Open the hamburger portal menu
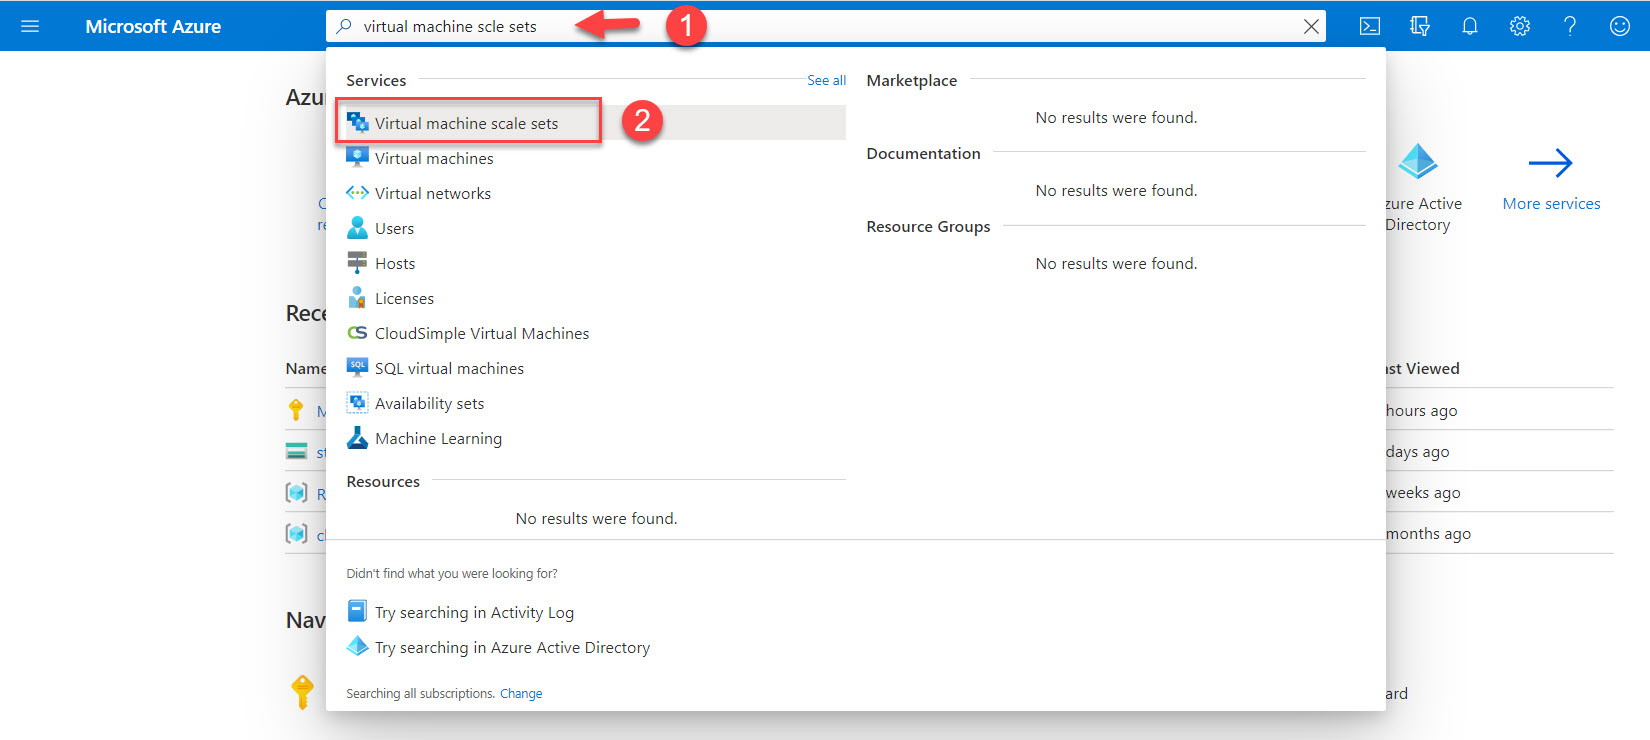Screen dimensions: 1650x740 [x=30, y=26]
